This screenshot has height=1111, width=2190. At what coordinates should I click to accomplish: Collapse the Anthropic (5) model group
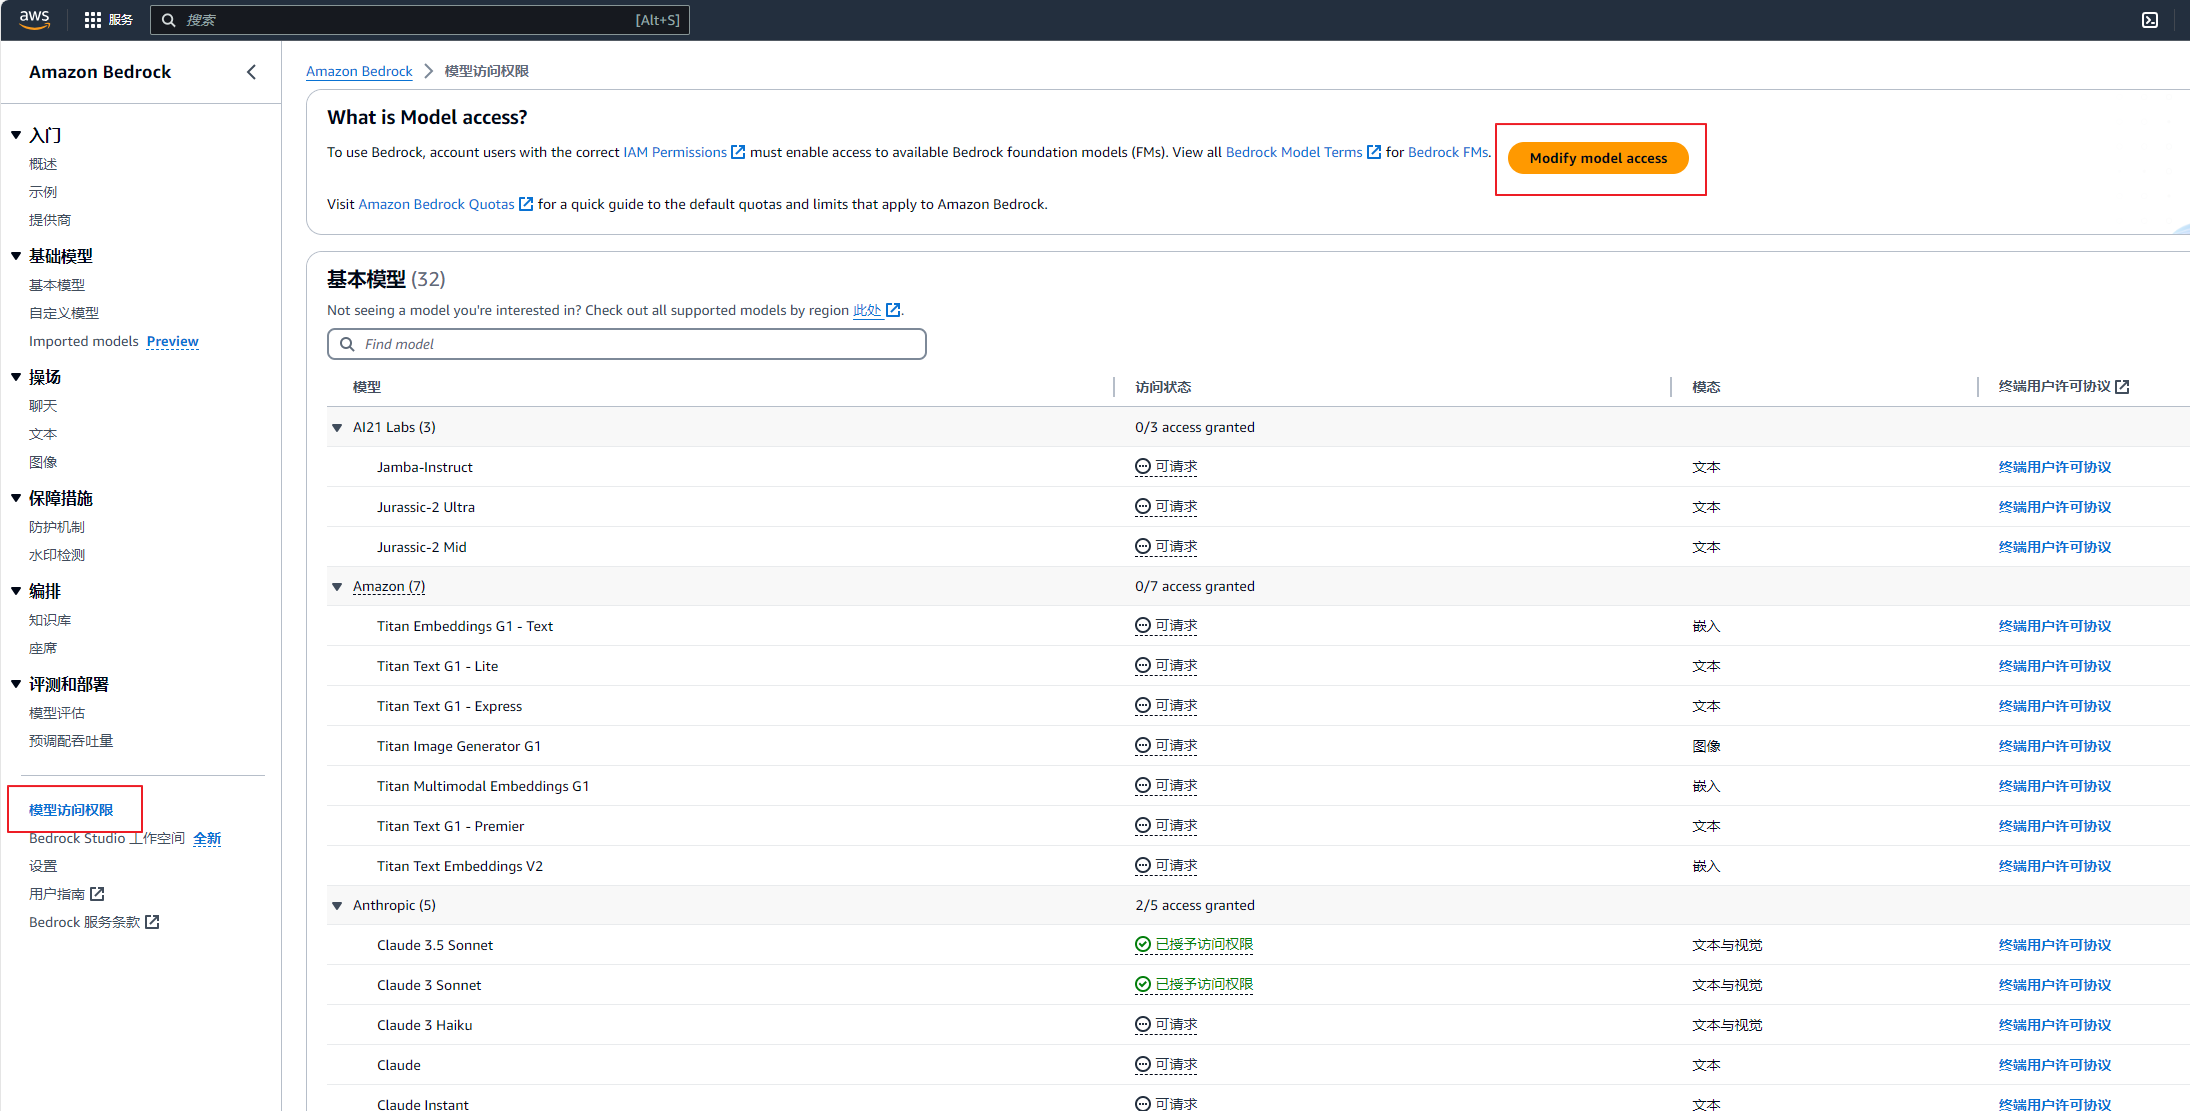coord(337,905)
